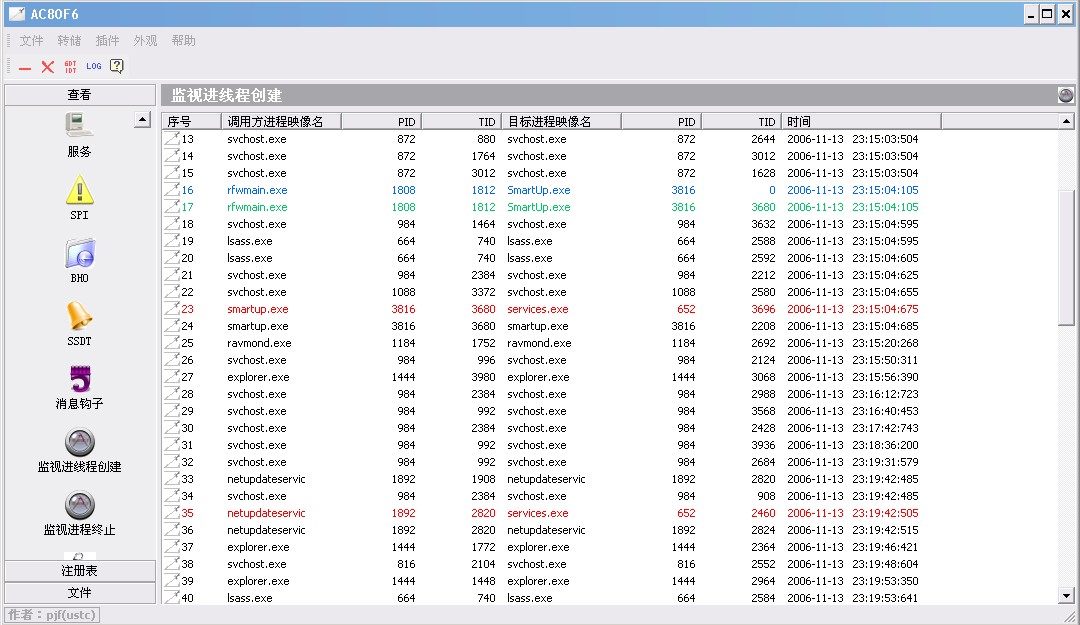
Task: Click the list scrollbar down arrow
Action: coord(1066,596)
